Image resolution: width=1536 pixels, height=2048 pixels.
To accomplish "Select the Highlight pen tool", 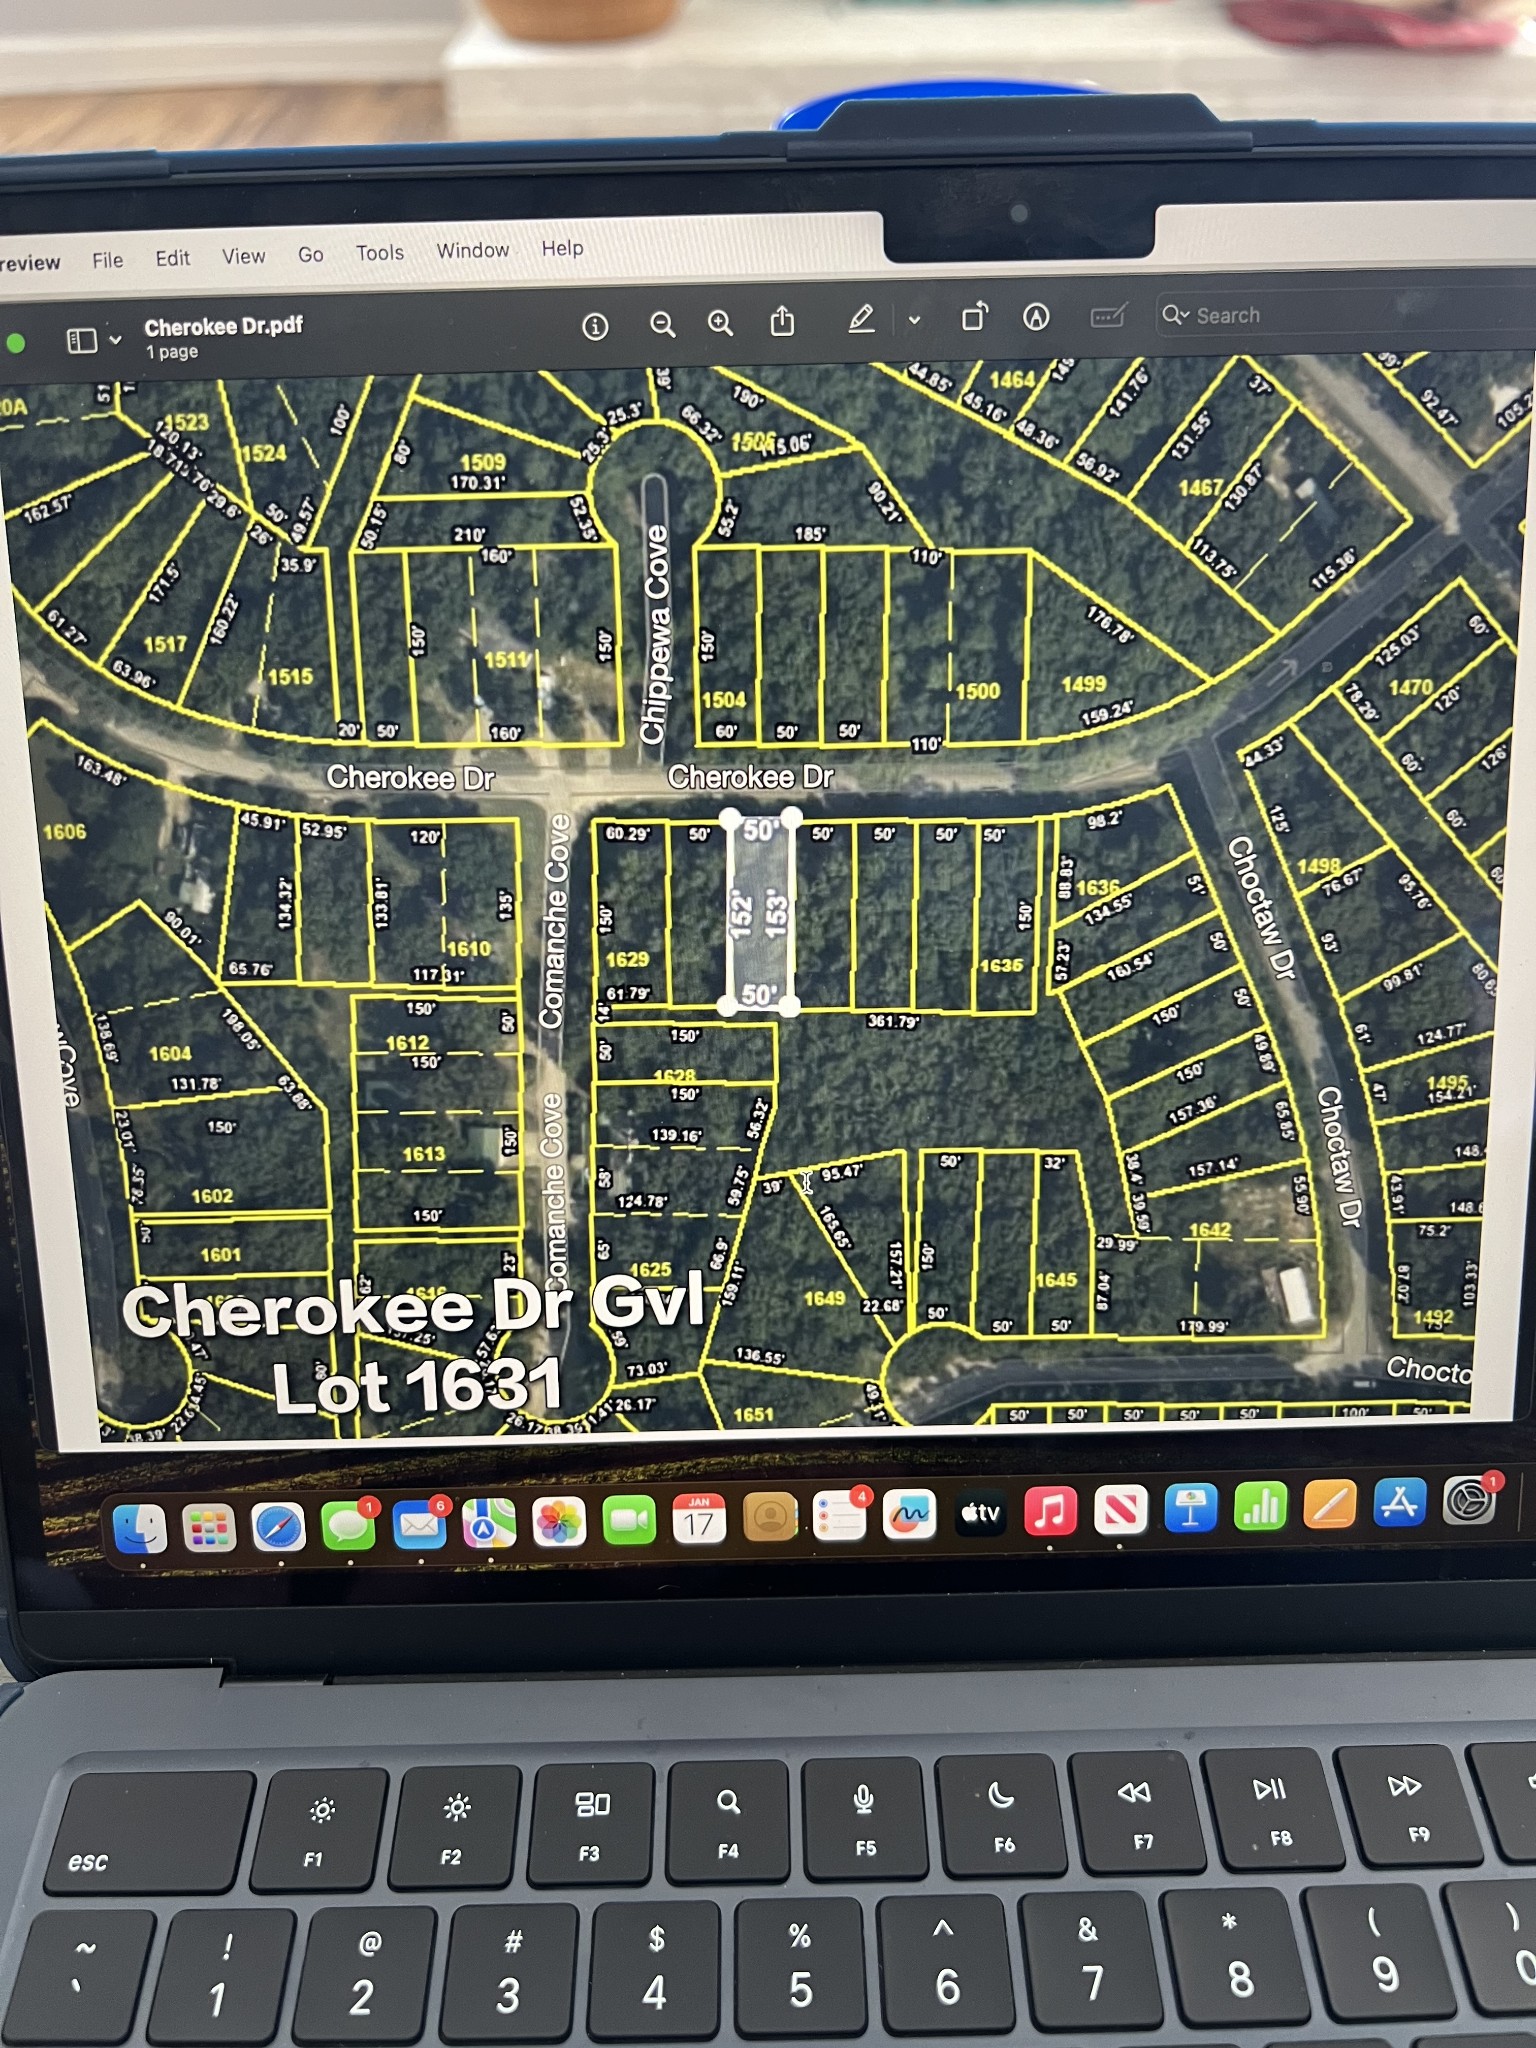I will [861, 320].
